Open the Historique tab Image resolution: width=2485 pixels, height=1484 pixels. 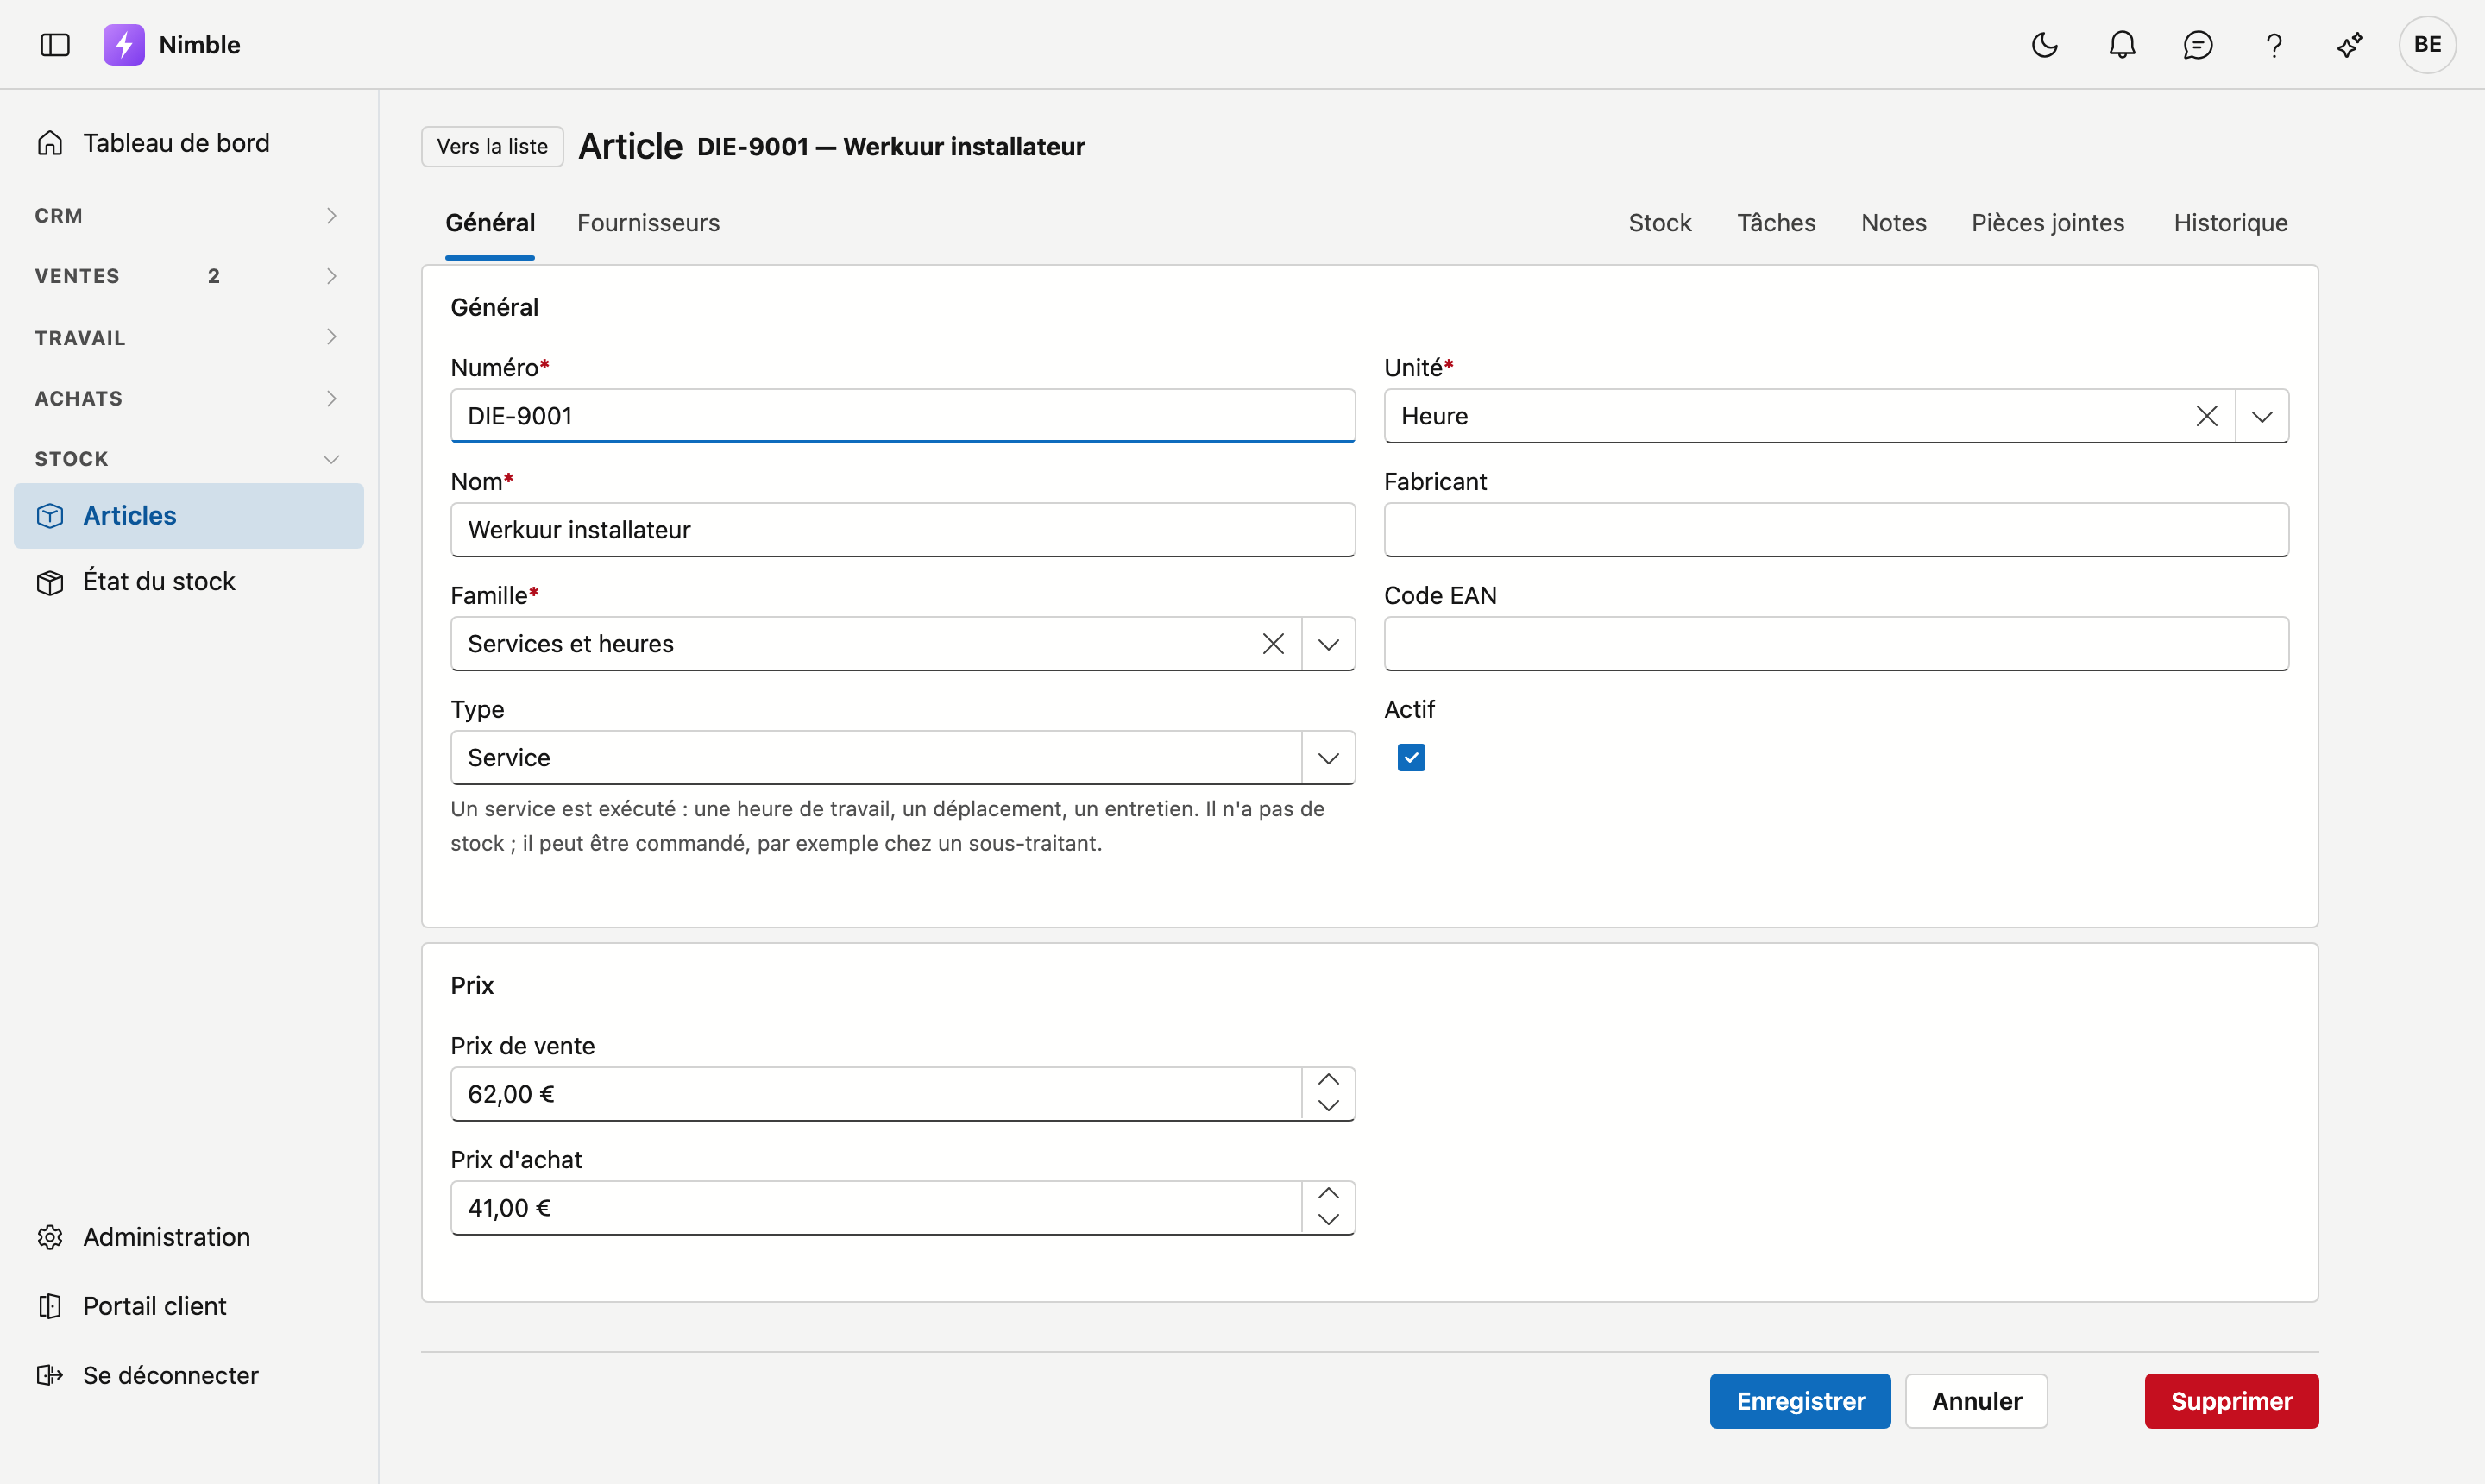[x=2230, y=223]
